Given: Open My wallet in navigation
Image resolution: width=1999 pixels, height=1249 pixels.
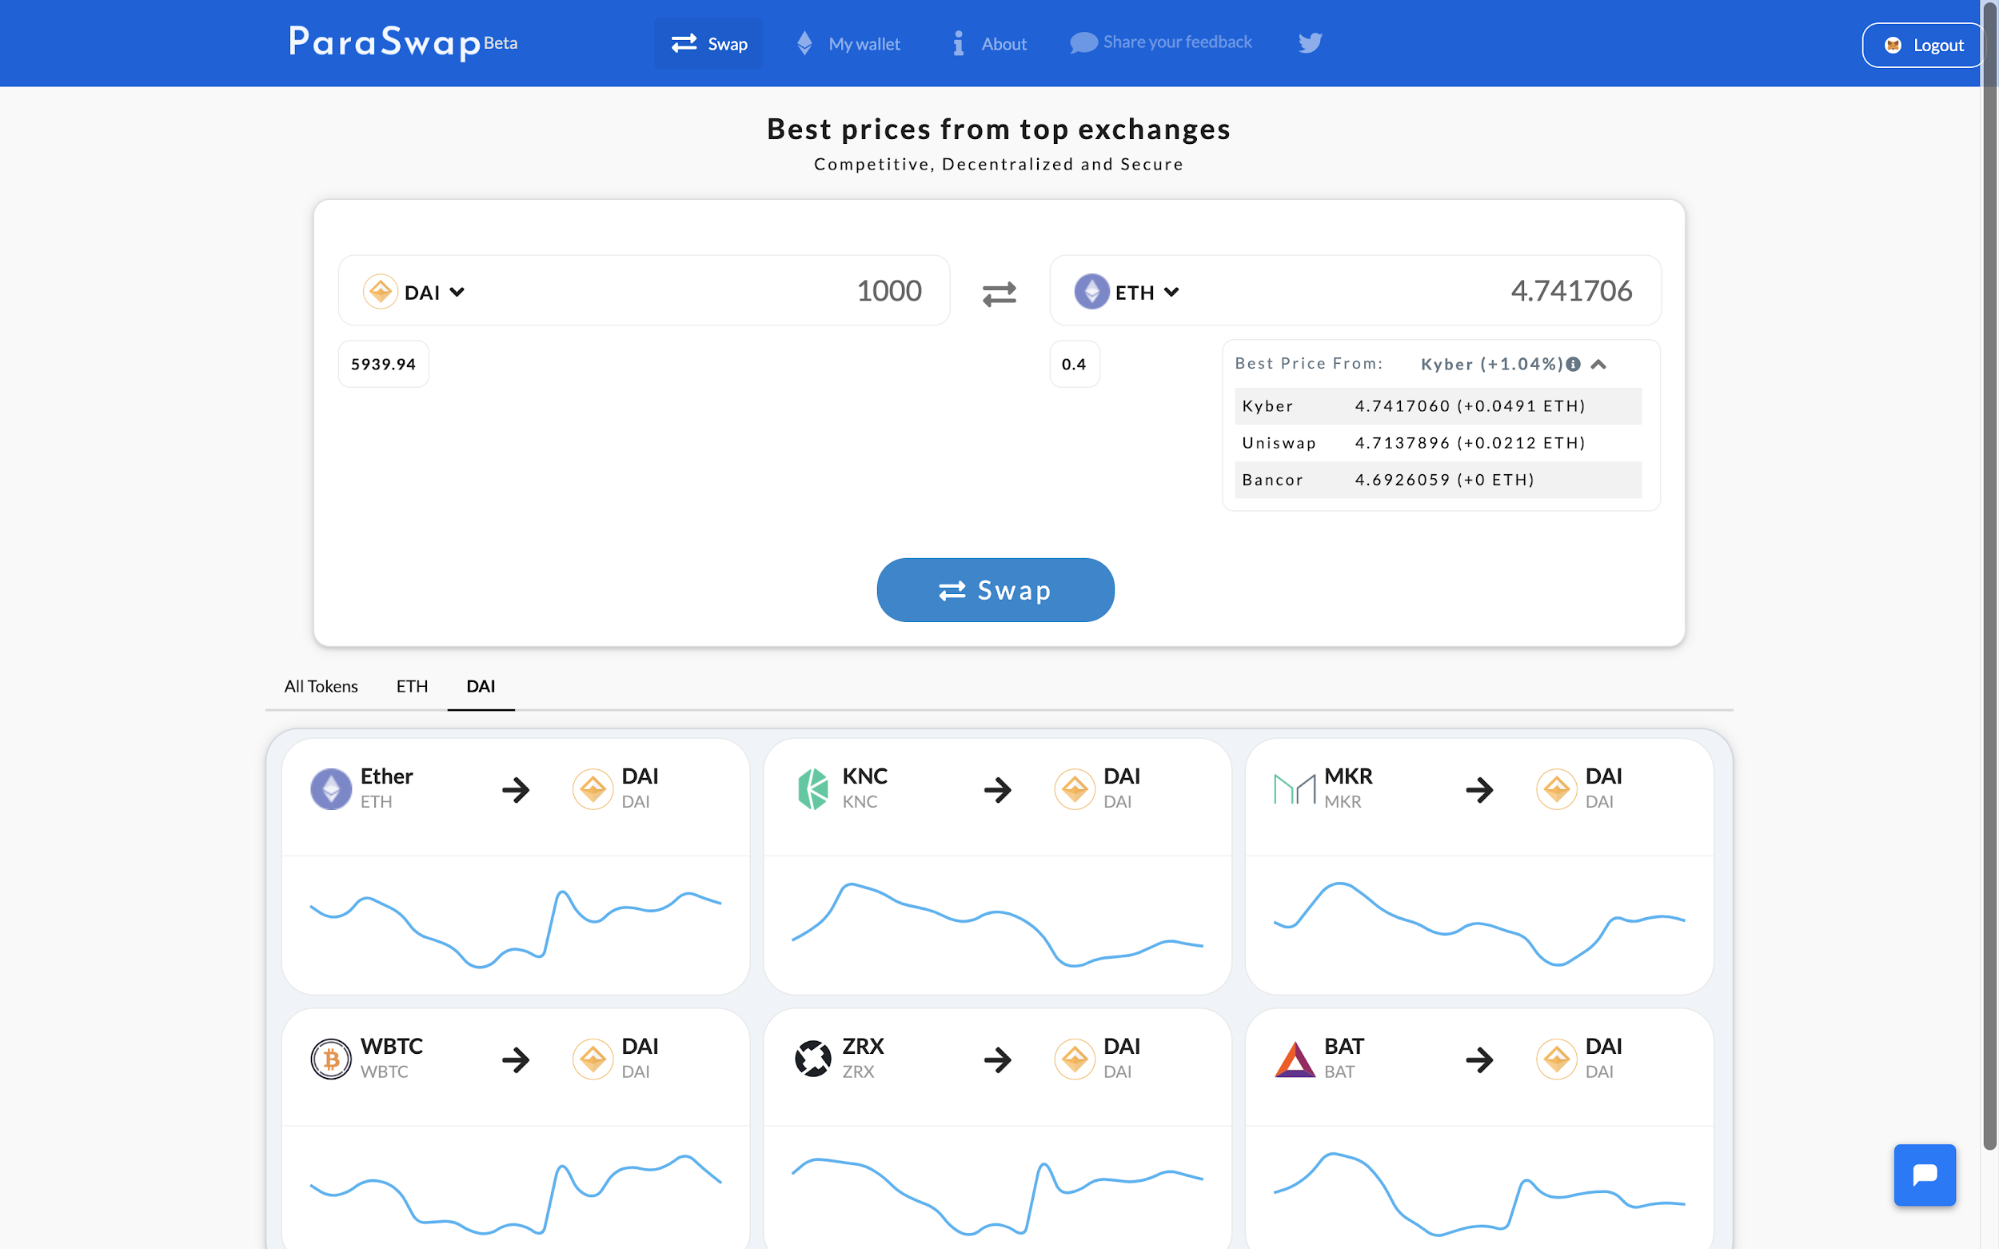Looking at the screenshot, I should click(x=848, y=44).
